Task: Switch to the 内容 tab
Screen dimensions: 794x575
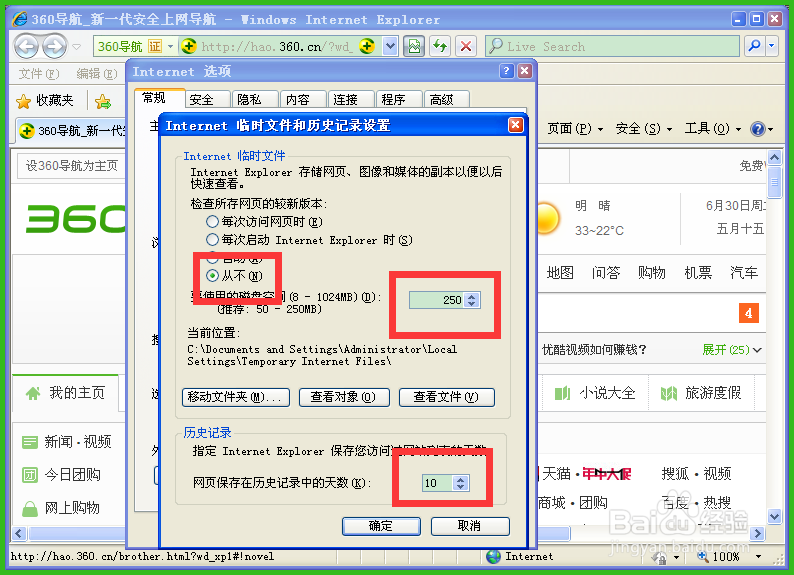Action: (304, 99)
